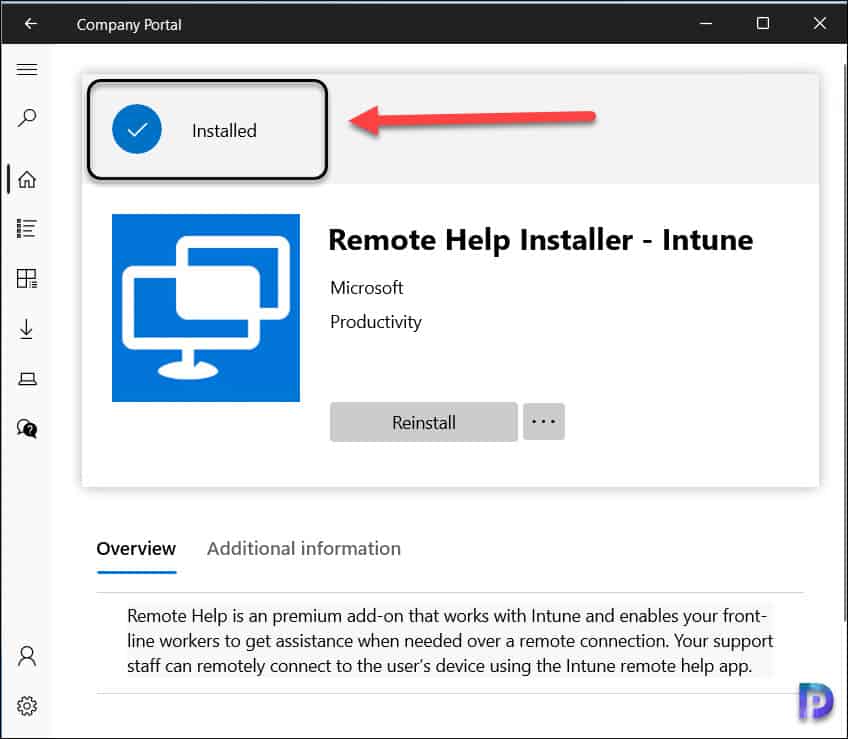Click the Microsoft publisher link
This screenshot has height=739, width=848.
click(366, 288)
